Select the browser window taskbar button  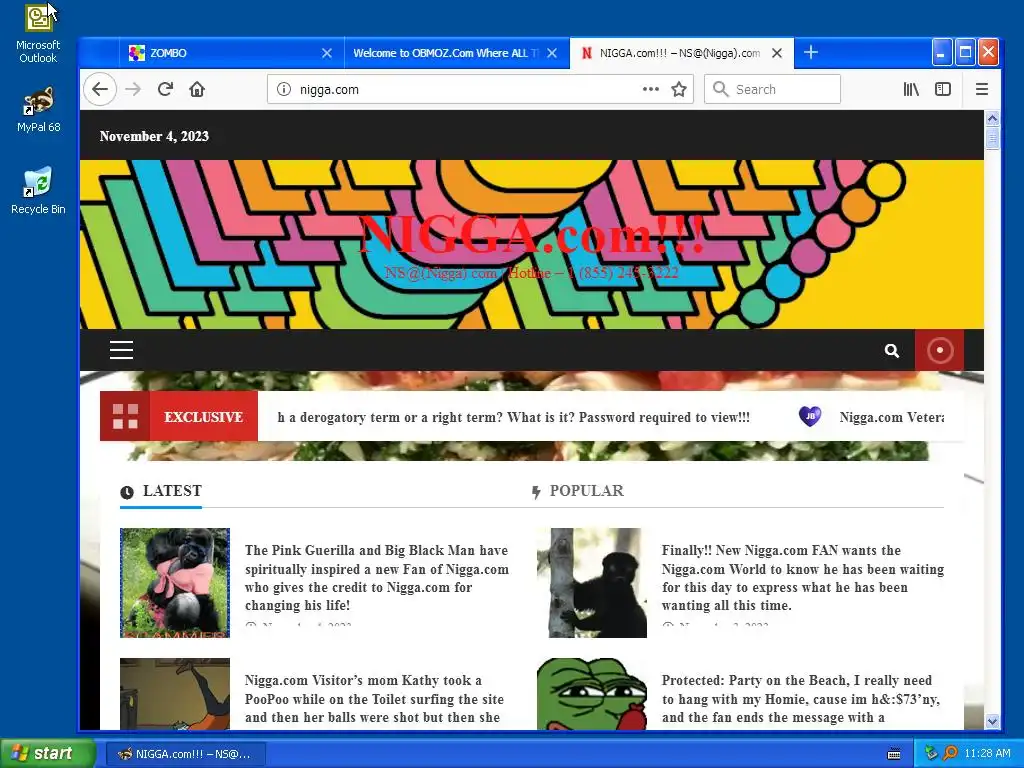tap(185, 754)
